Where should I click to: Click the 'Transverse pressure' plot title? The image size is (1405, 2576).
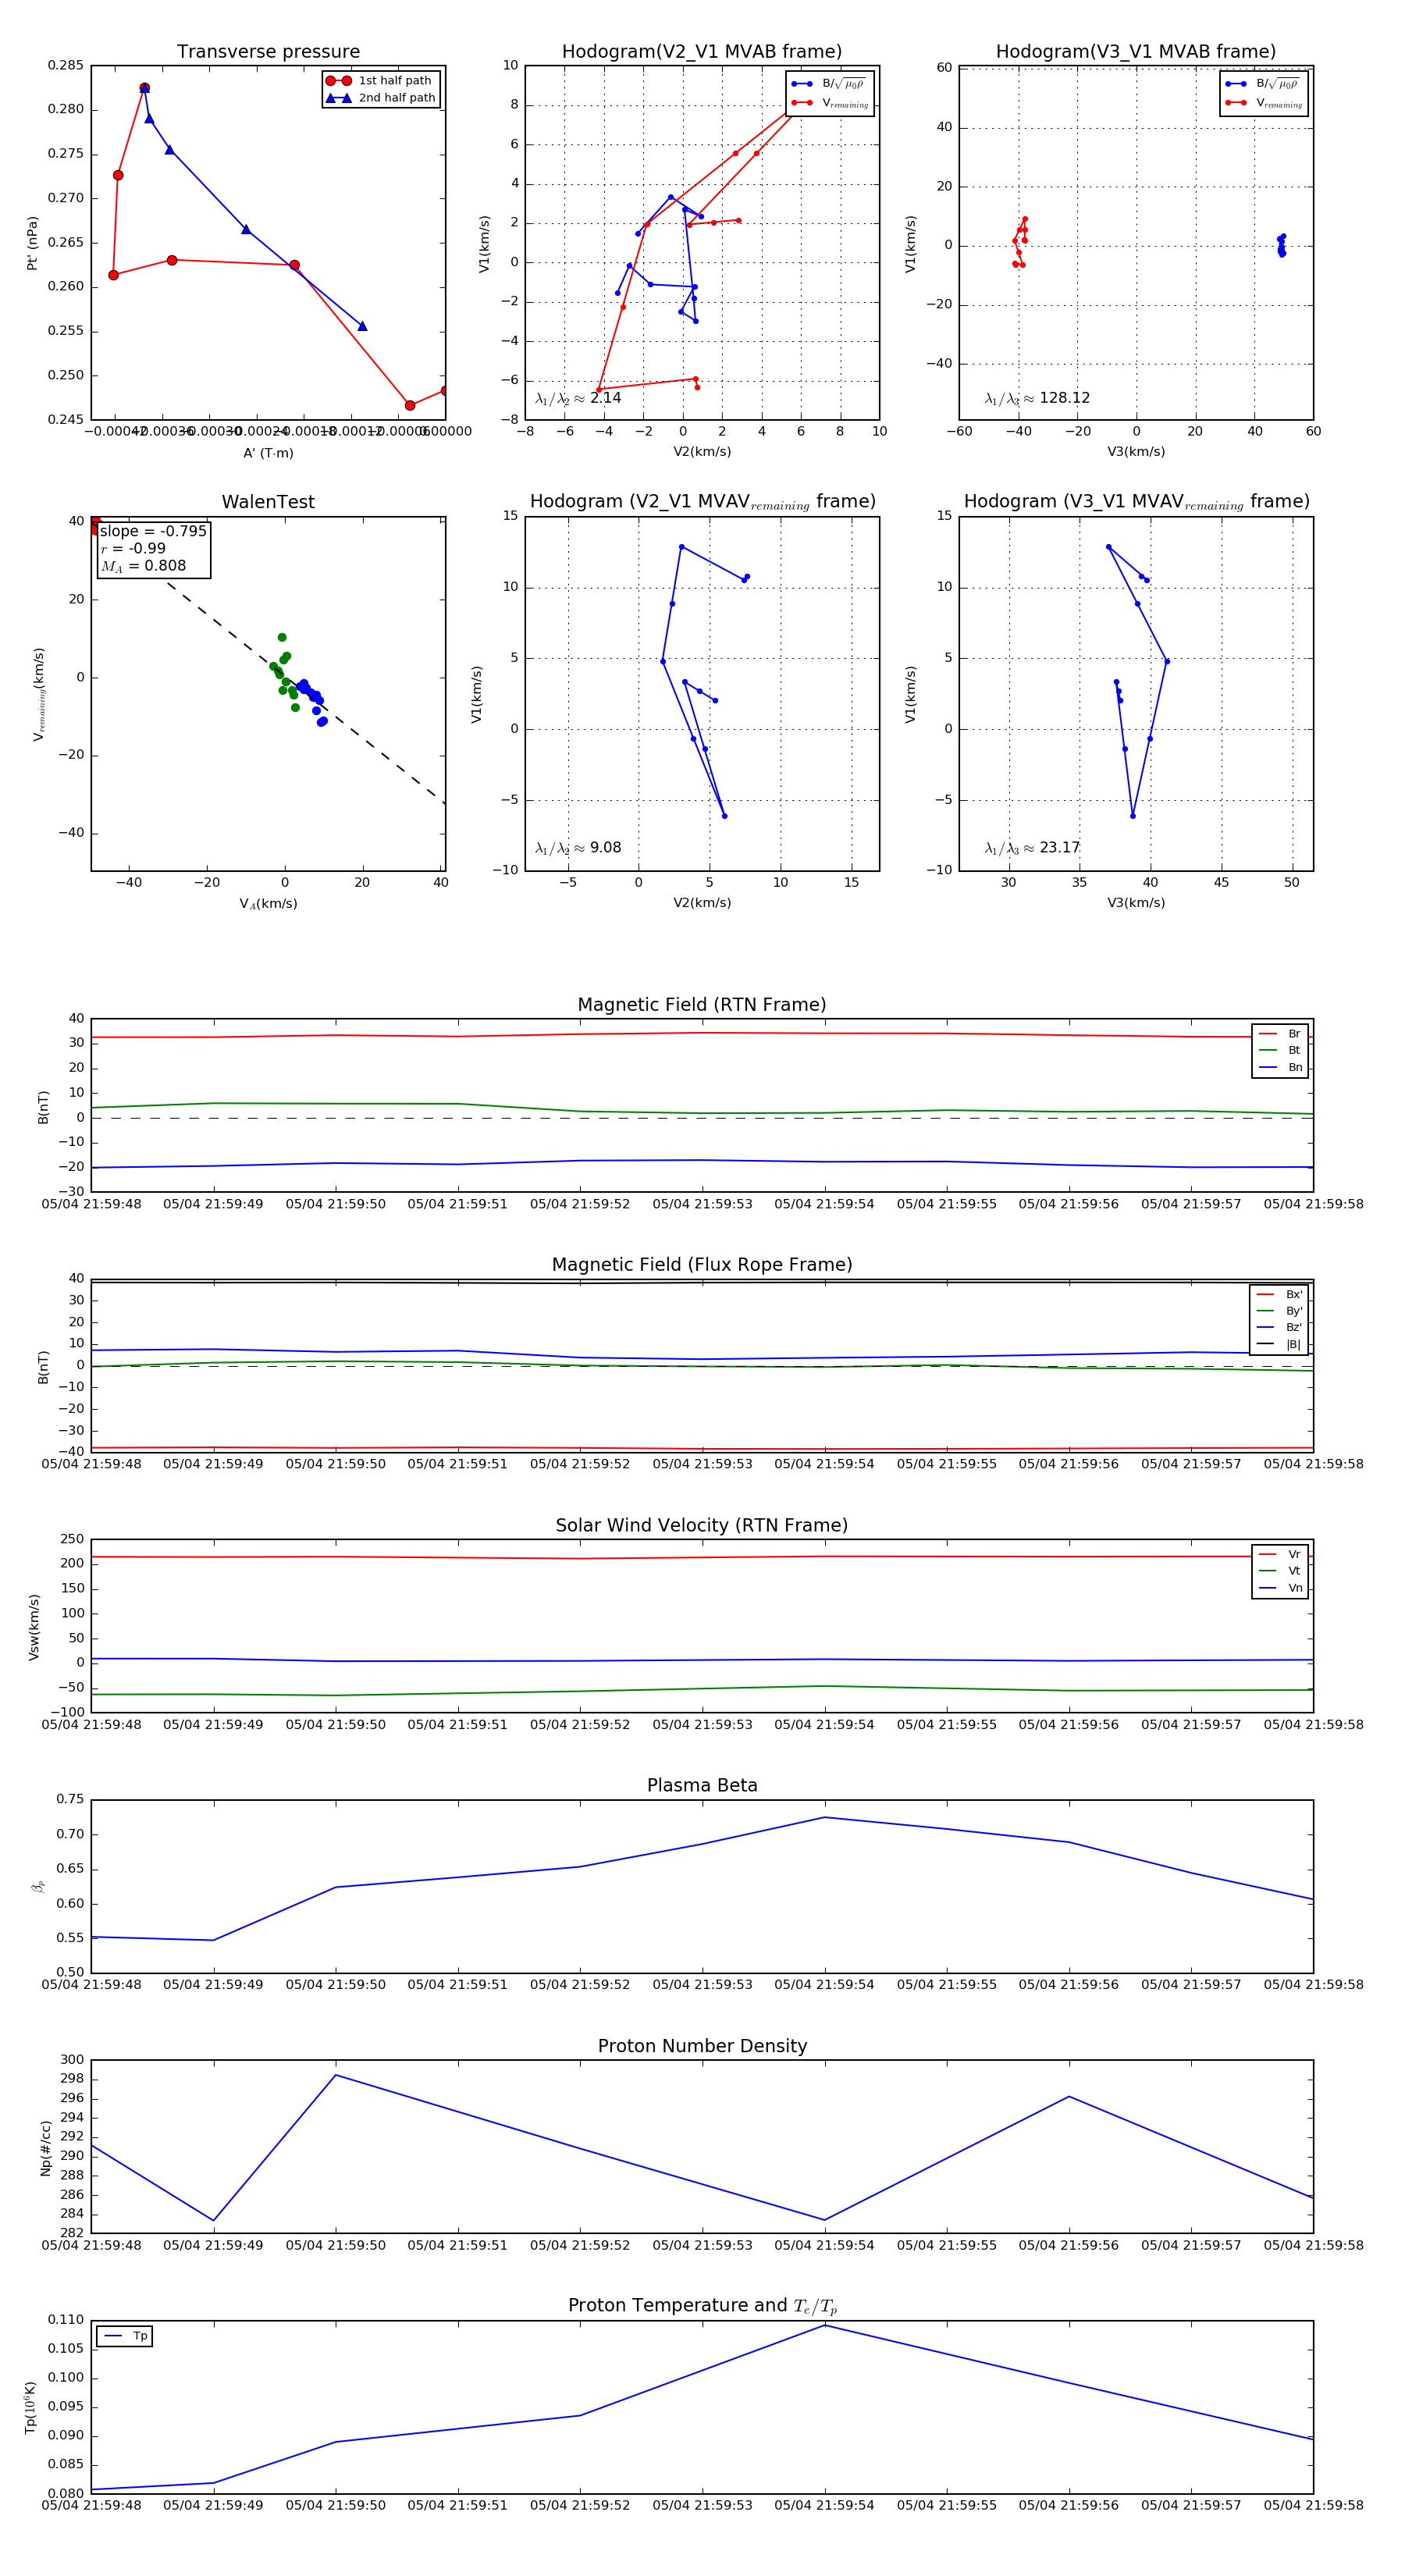pos(268,52)
